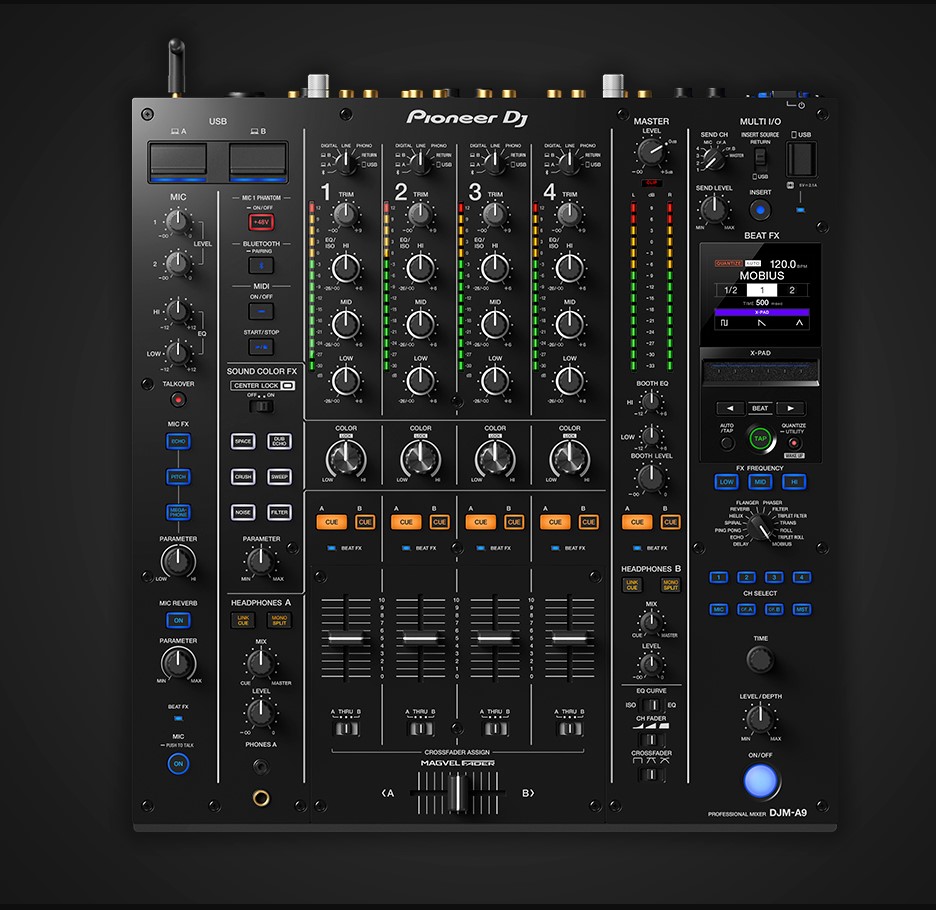This screenshot has height=910, width=936.
Task: Enable the PITCH mic FX button
Action: (x=178, y=476)
